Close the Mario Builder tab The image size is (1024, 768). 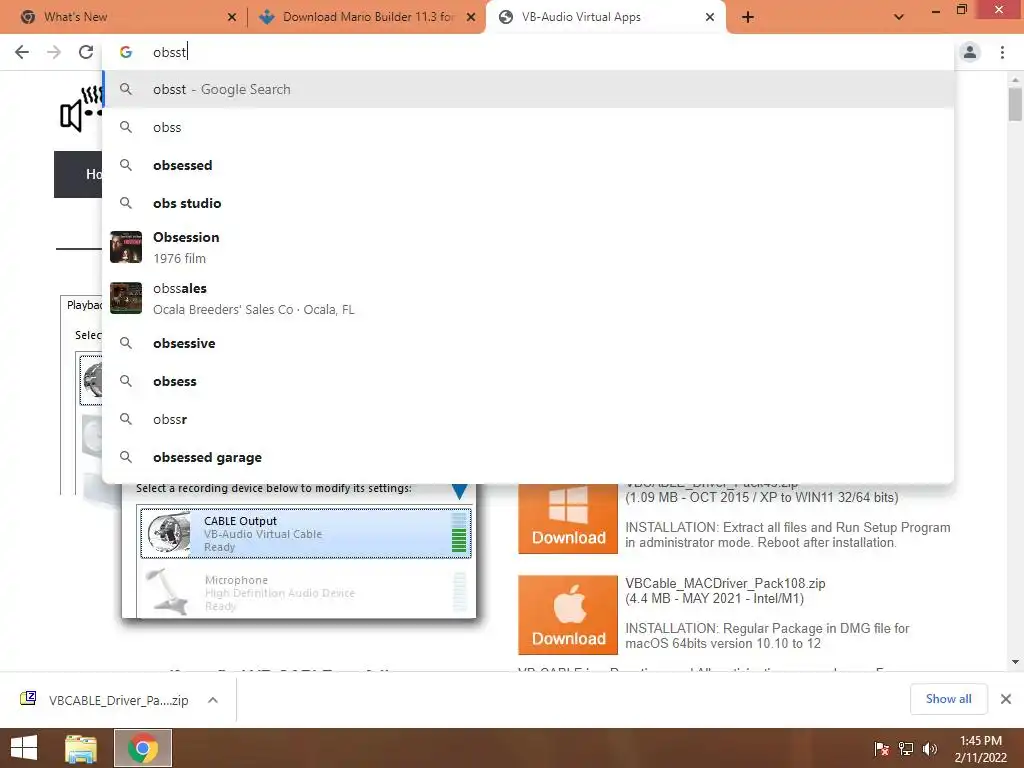(x=471, y=18)
